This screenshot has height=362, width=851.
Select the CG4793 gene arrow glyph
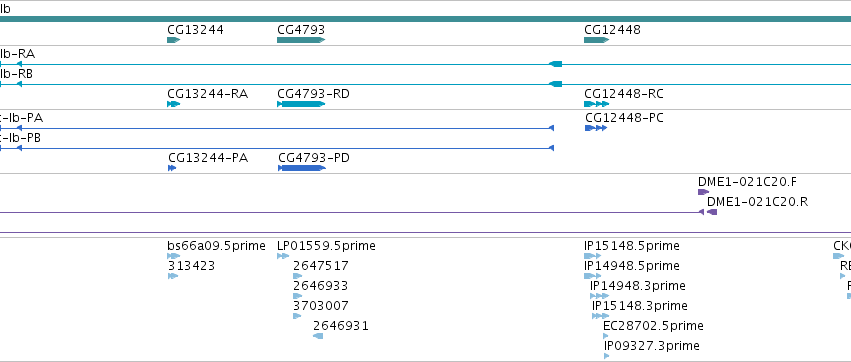tap(301, 40)
